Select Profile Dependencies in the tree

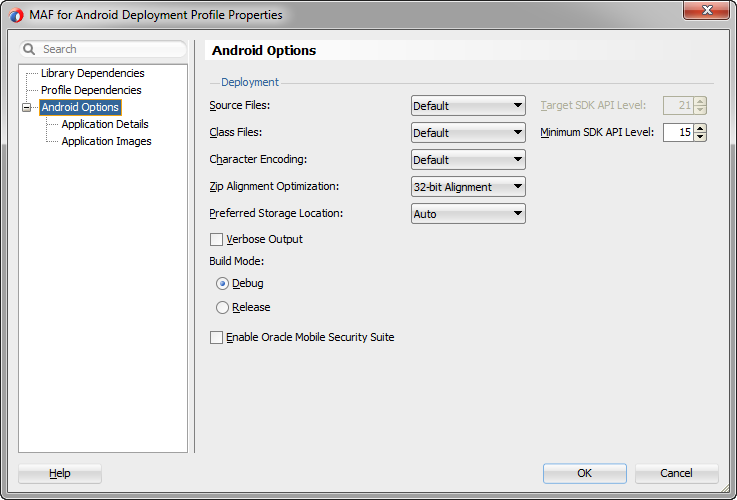coord(91,90)
